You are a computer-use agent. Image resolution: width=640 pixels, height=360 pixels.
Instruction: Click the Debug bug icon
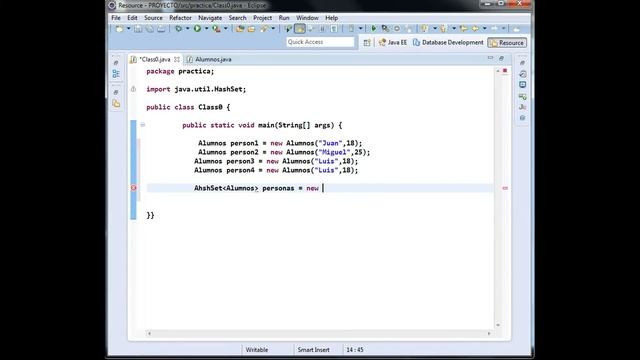tap(178, 29)
